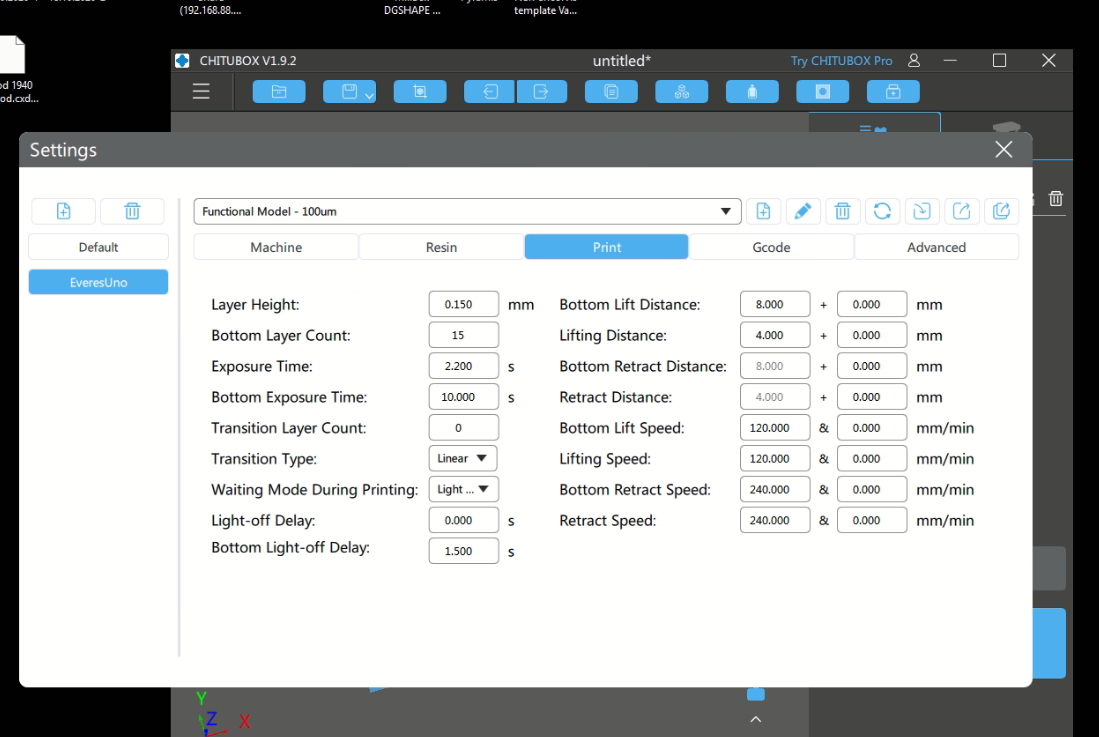Click the save floppy disk toolbar icon

pyautogui.click(x=348, y=92)
